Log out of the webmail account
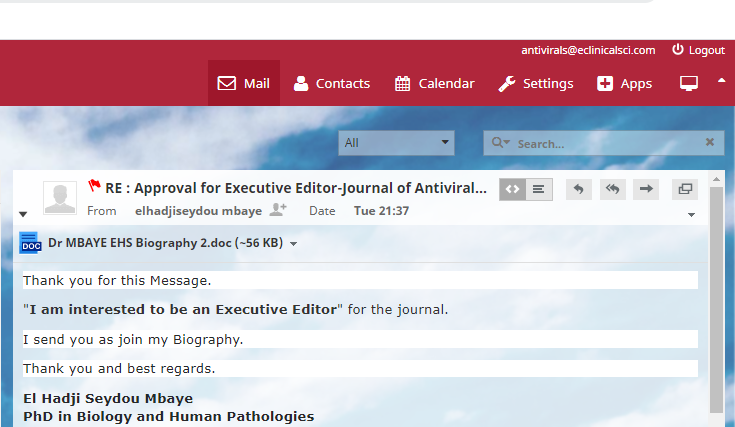 [x=698, y=50]
